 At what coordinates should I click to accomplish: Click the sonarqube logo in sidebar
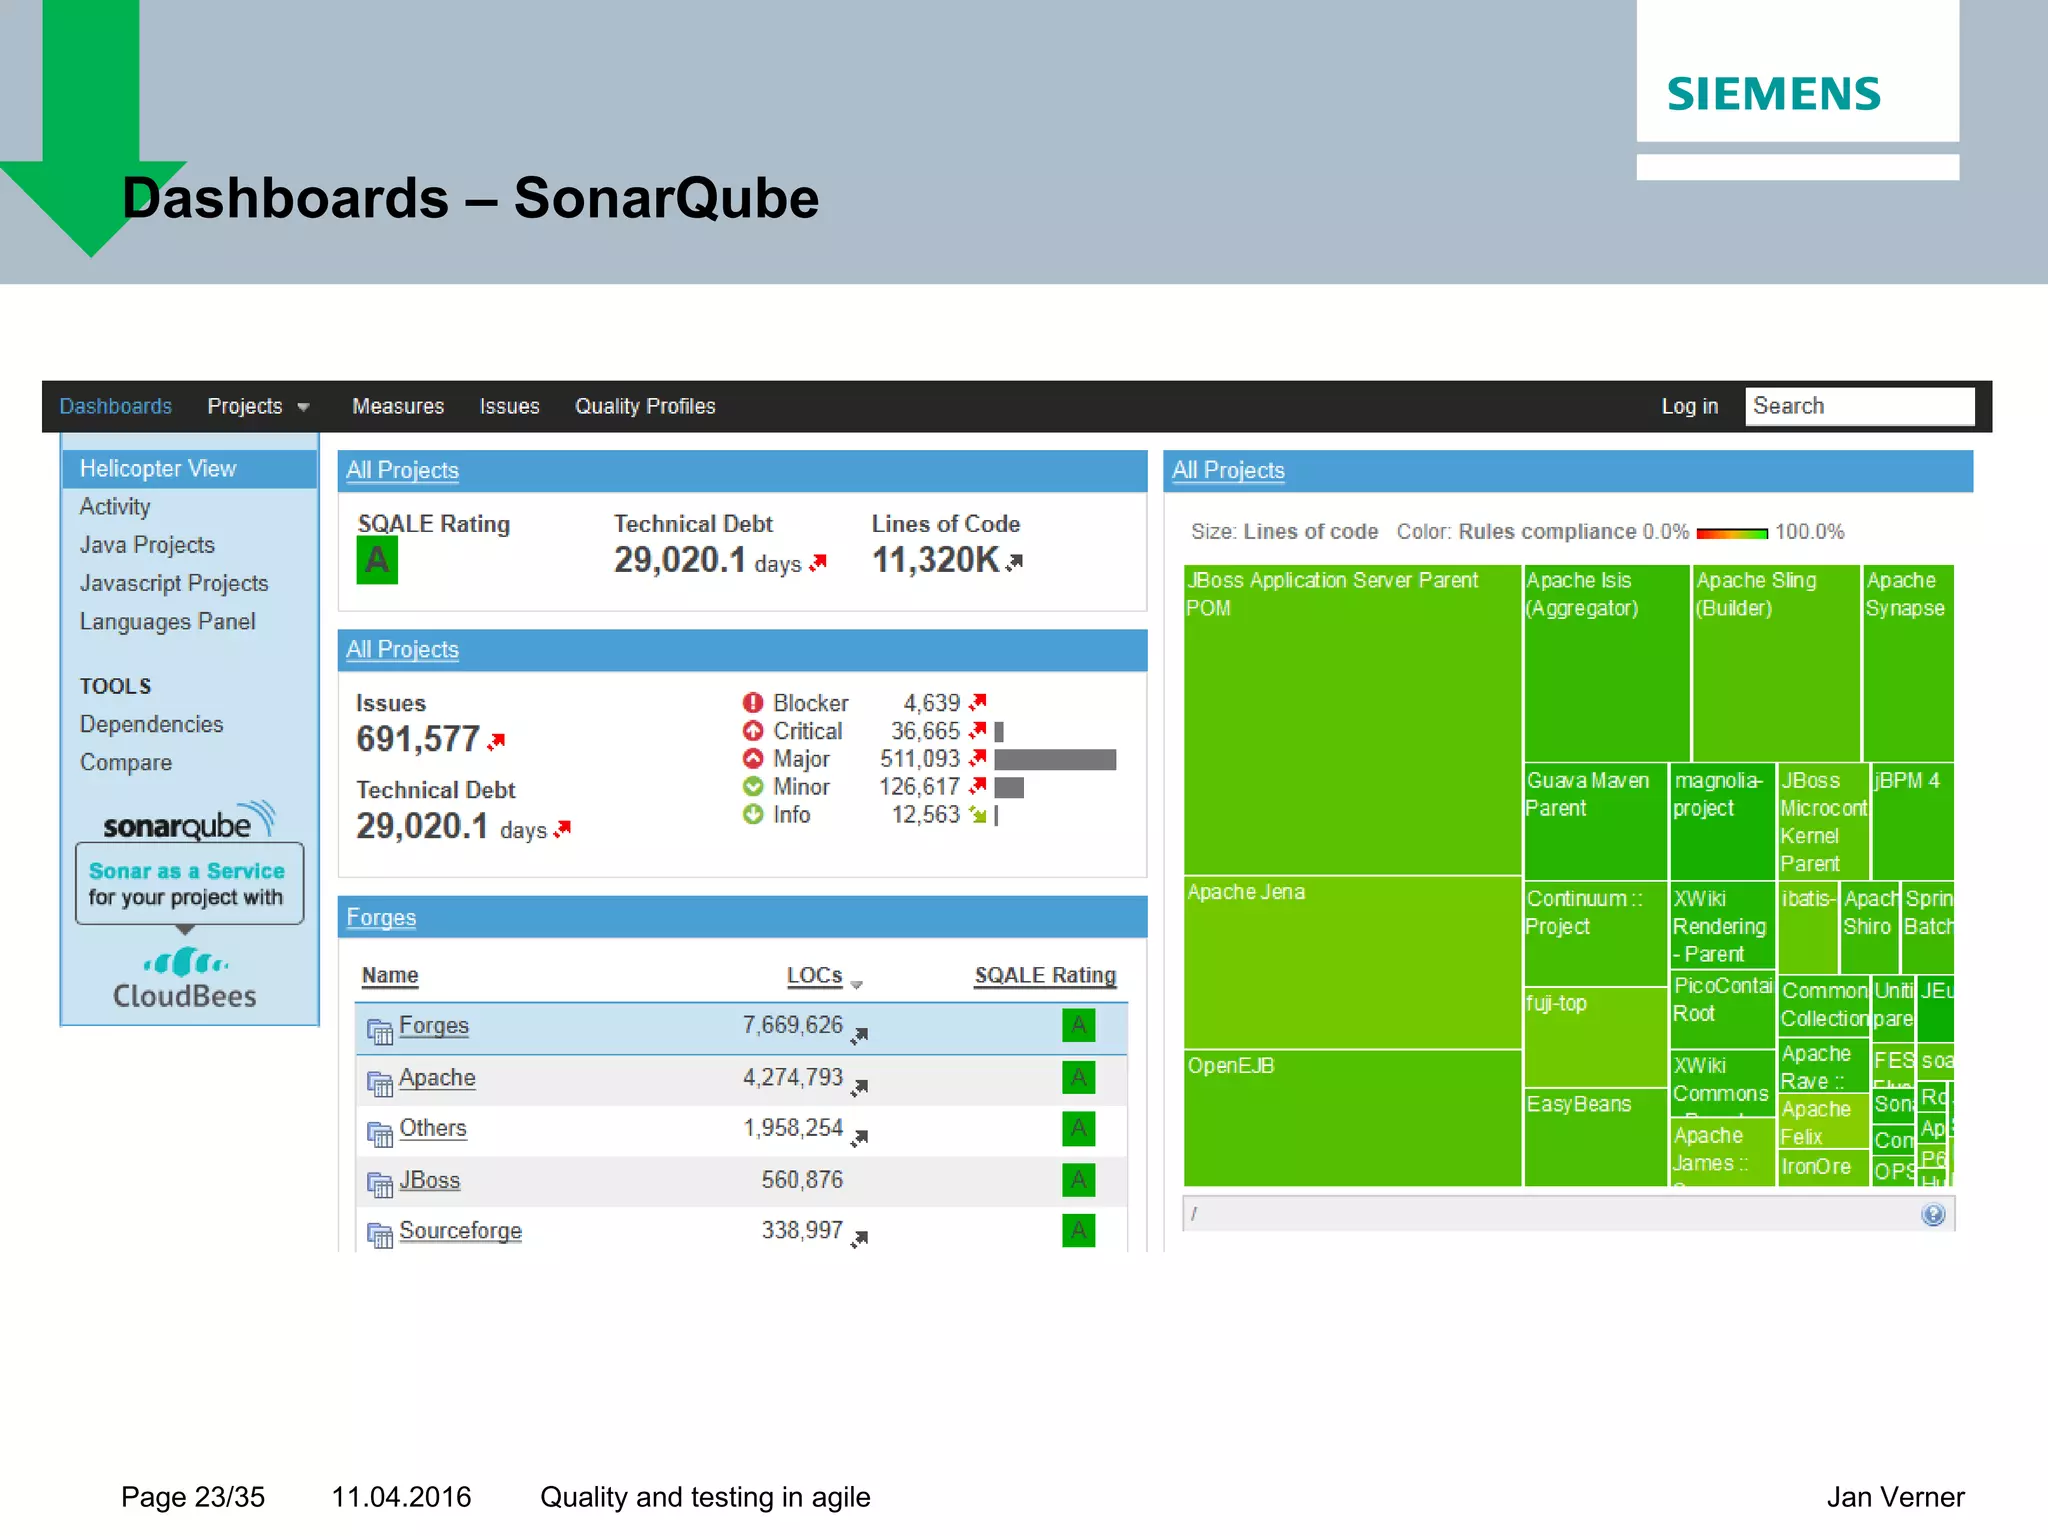pyautogui.click(x=188, y=821)
